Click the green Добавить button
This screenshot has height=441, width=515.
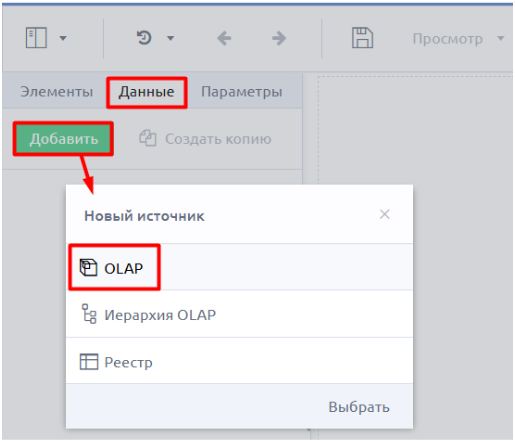click(x=63, y=139)
